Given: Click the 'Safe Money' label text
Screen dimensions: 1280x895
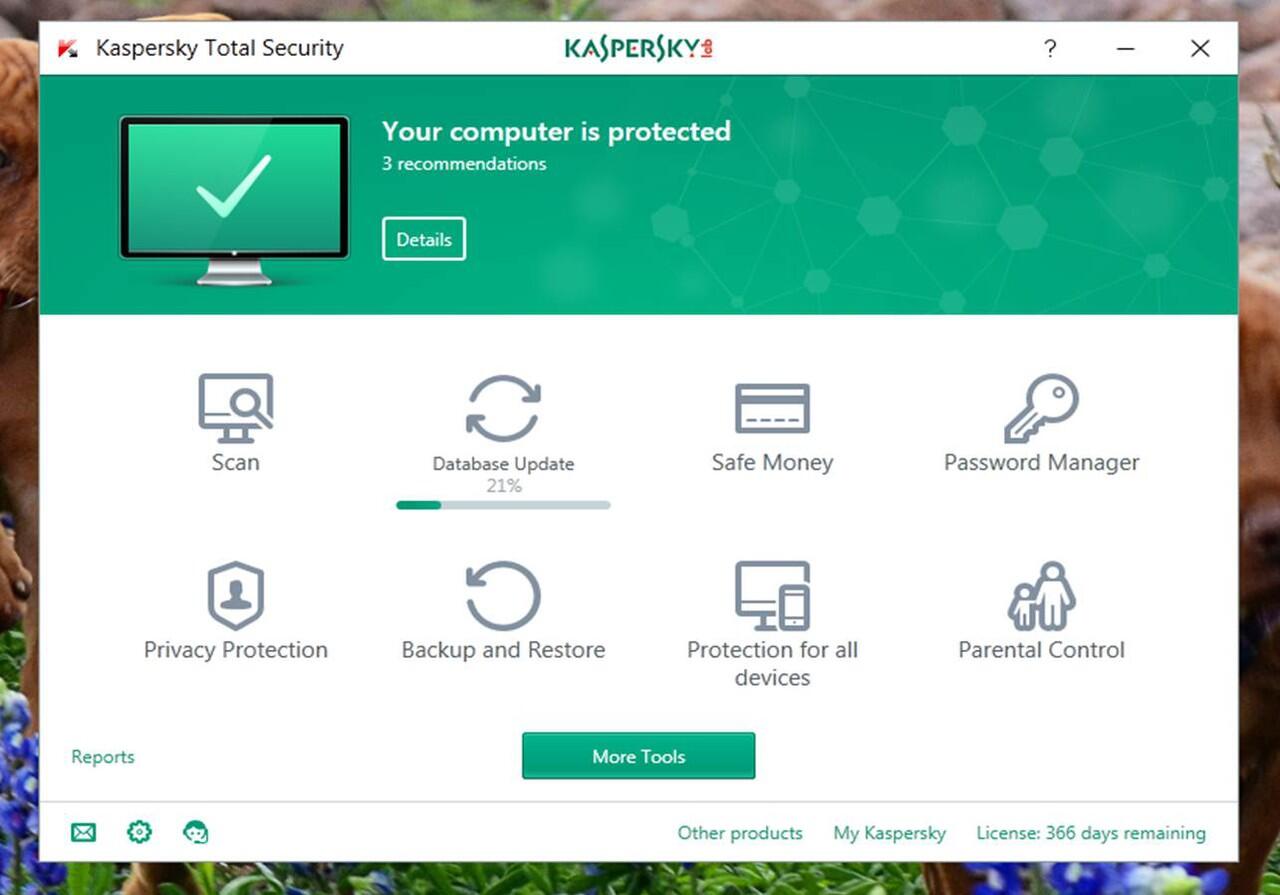Looking at the screenshot, I should 772,462.
